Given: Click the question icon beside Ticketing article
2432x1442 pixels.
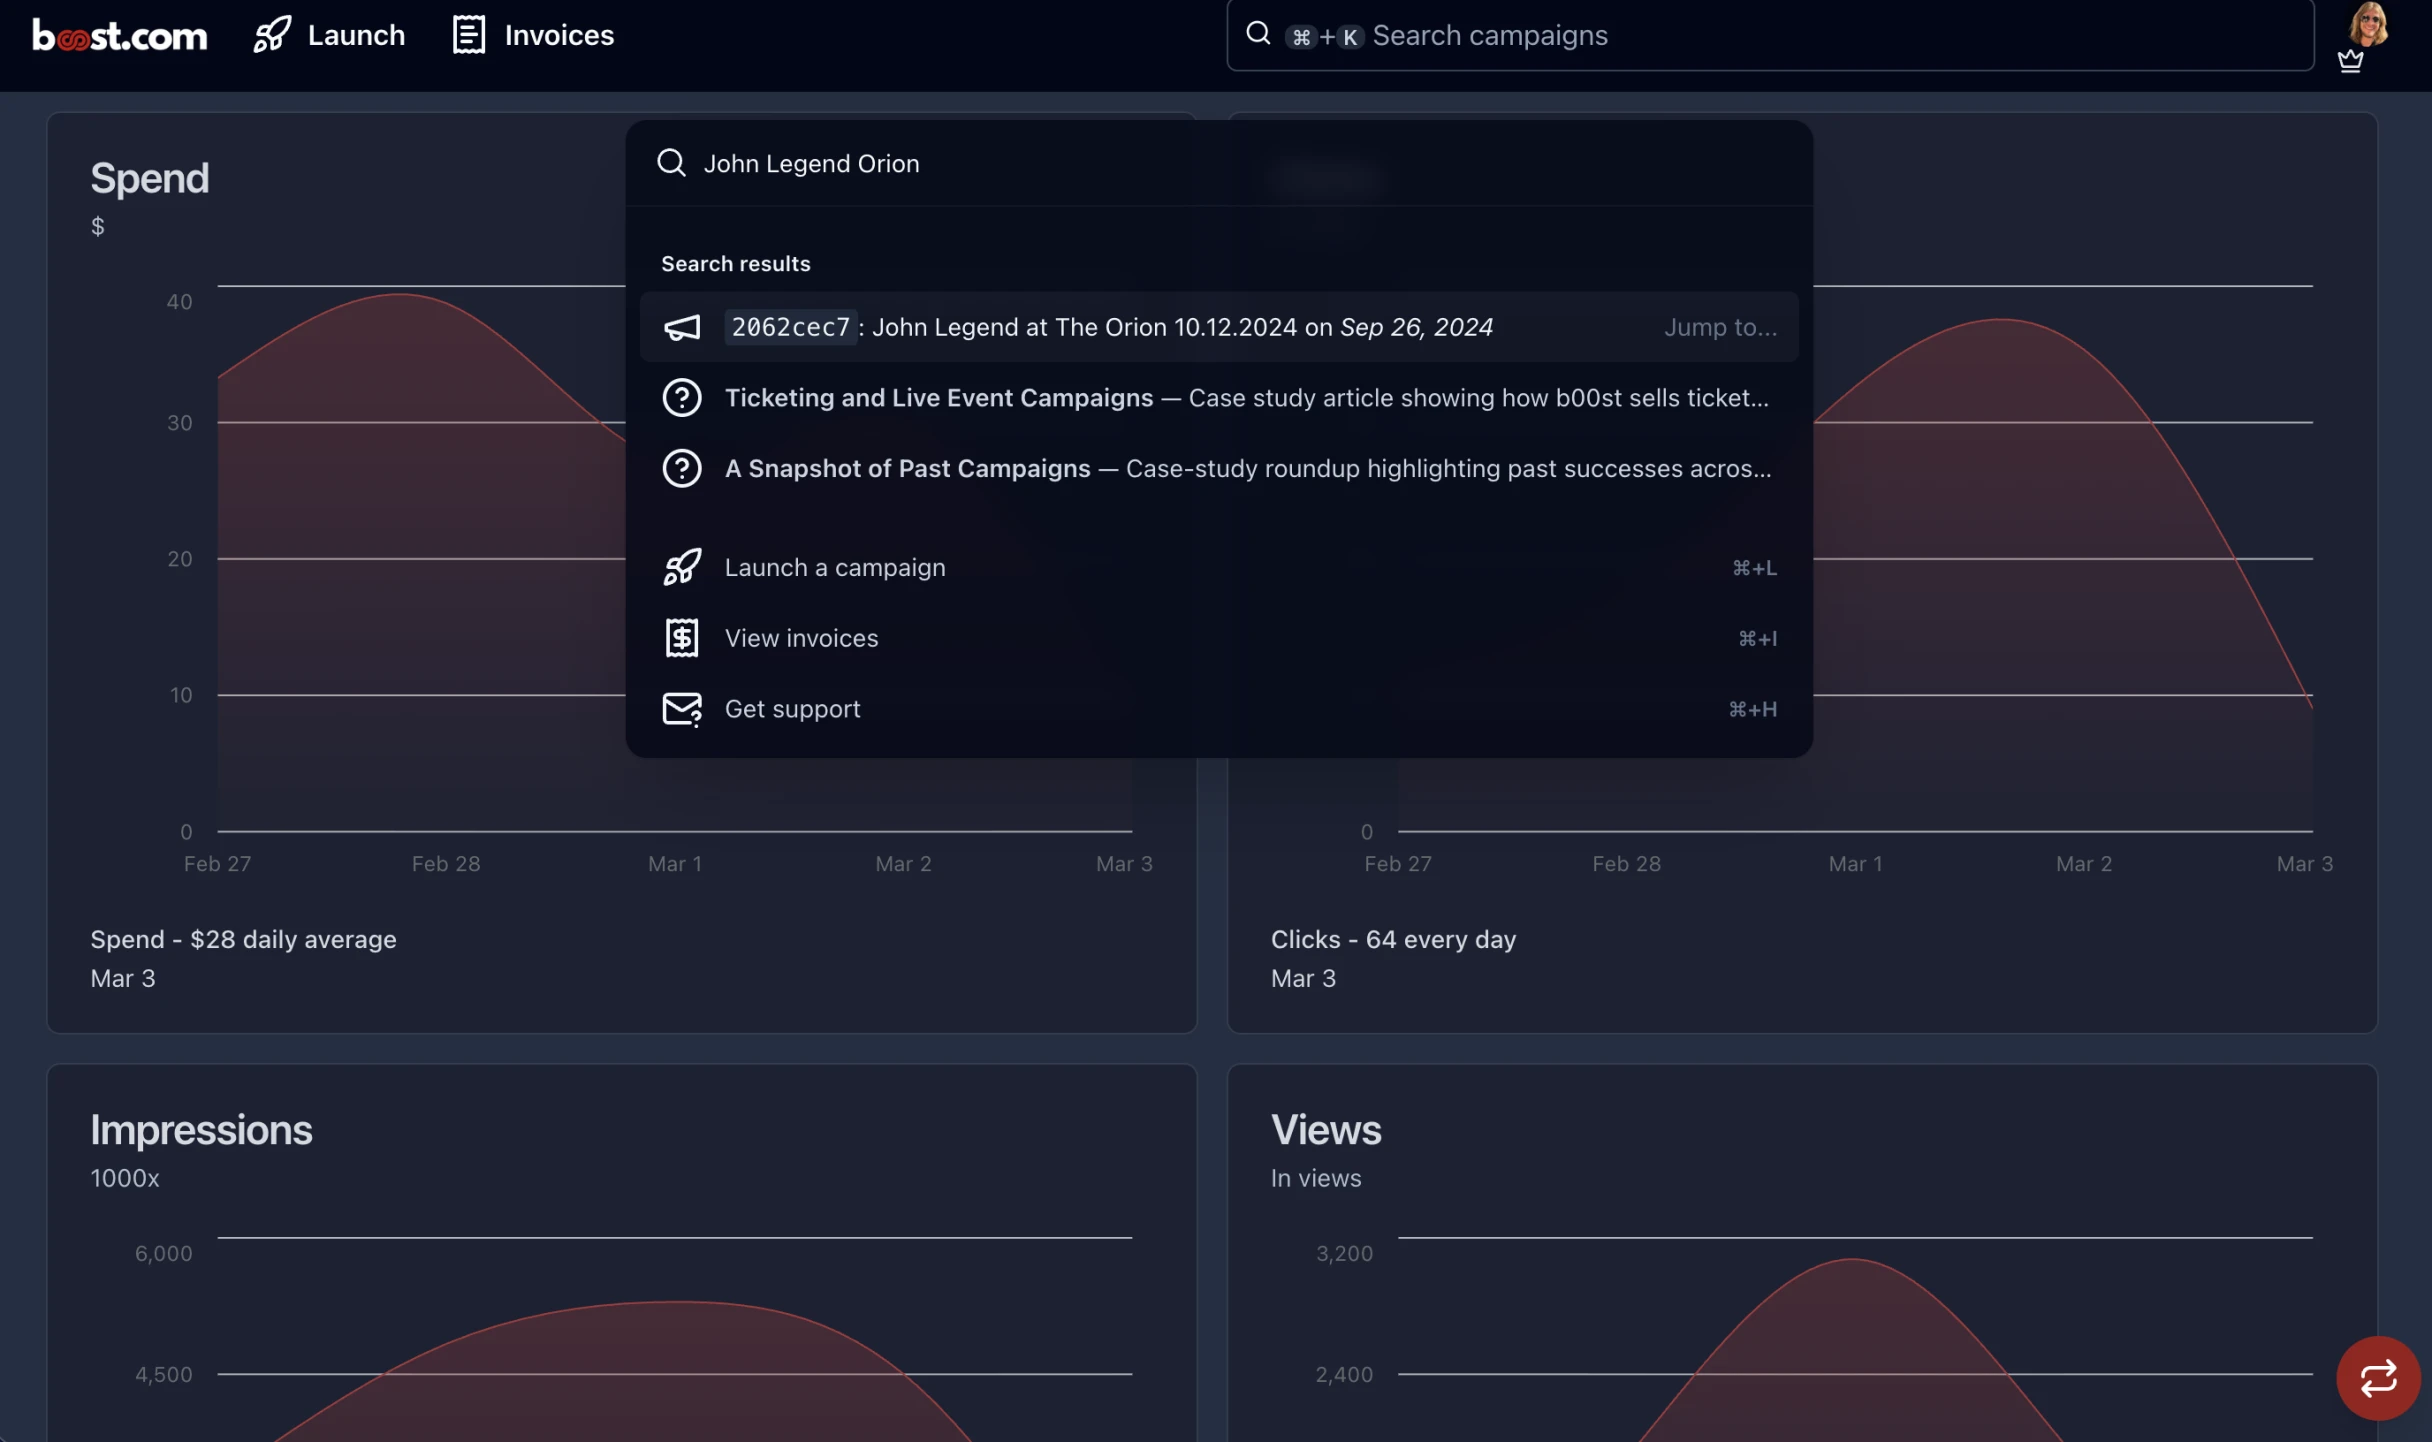Looking at the screenshot, I should pos(682,398).
